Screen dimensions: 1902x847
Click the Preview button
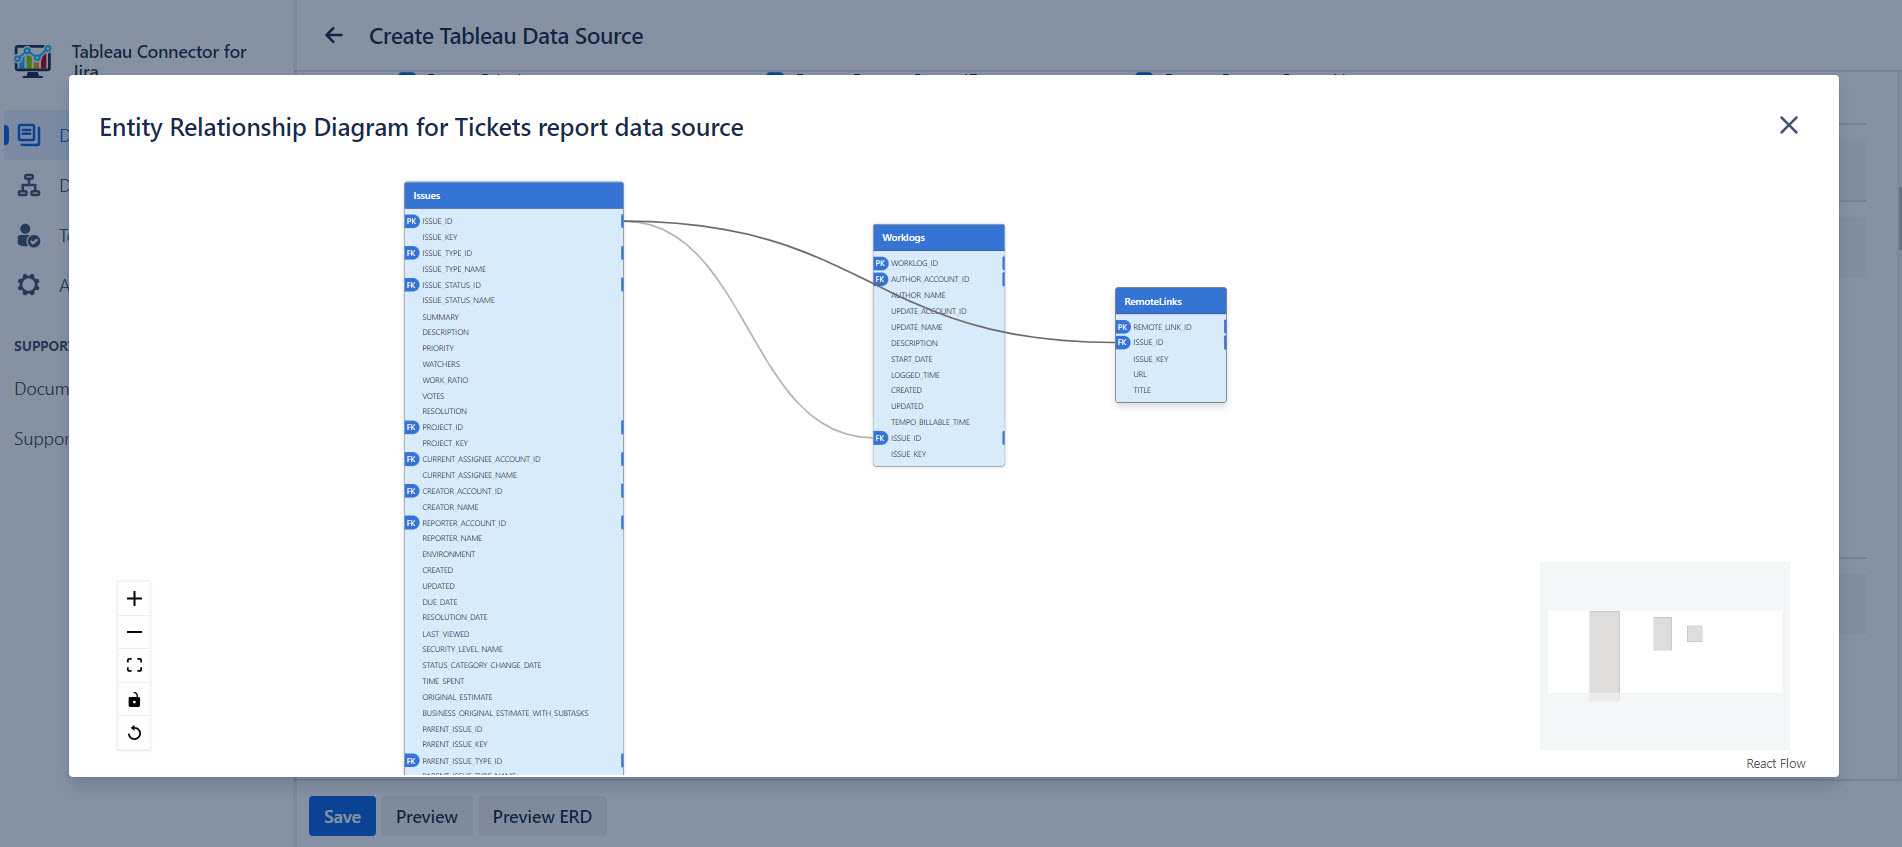point(426,816)
